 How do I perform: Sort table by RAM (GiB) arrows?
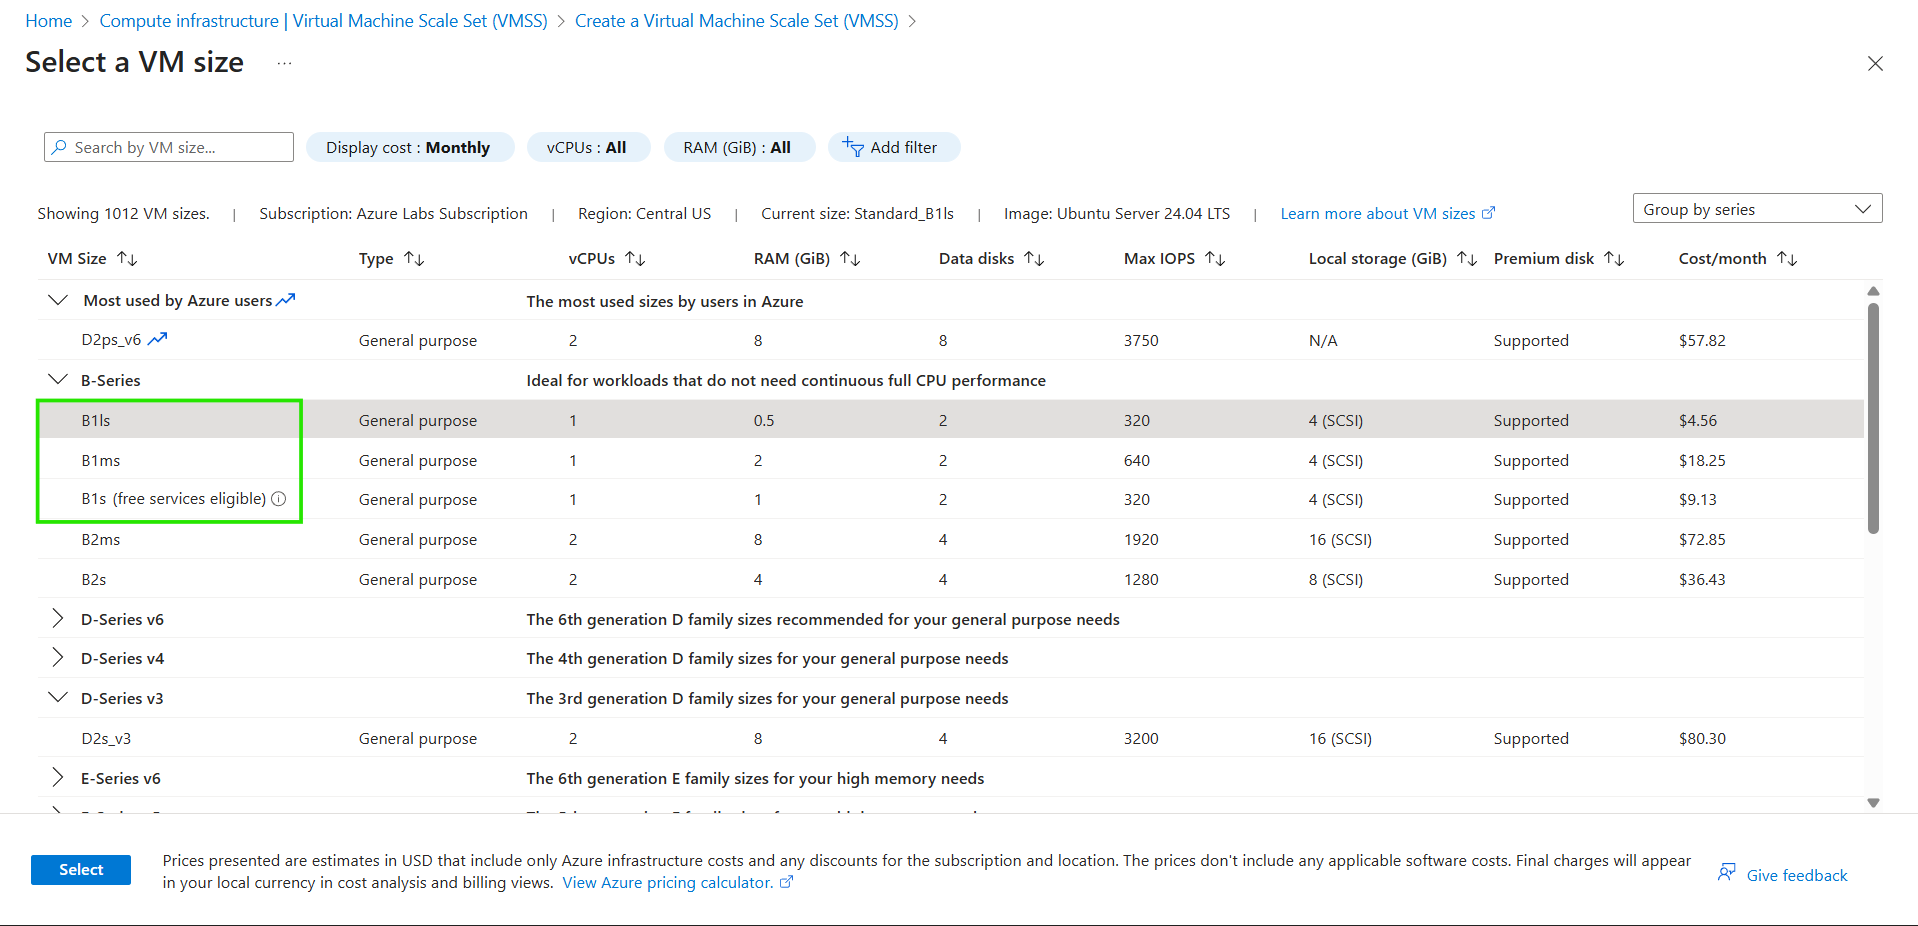[x=850, y=259]
